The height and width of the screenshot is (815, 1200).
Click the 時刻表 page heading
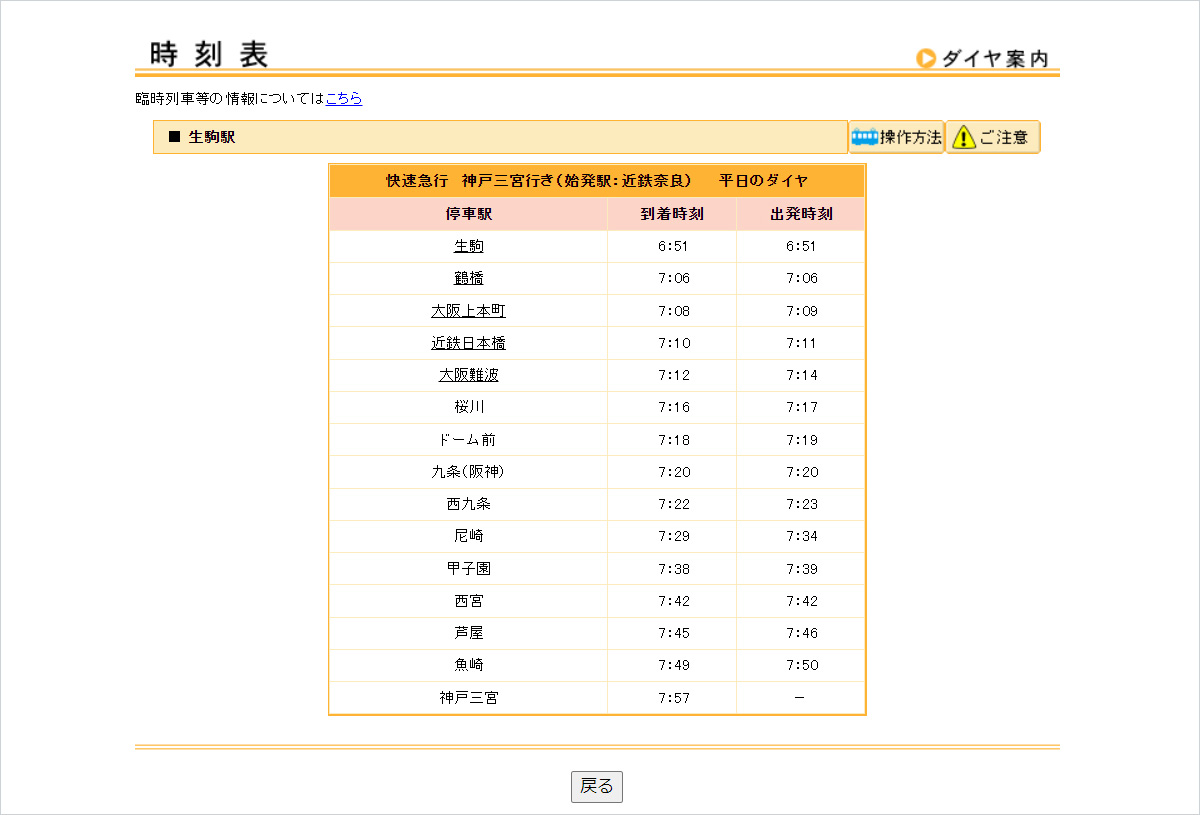point(209,55)
